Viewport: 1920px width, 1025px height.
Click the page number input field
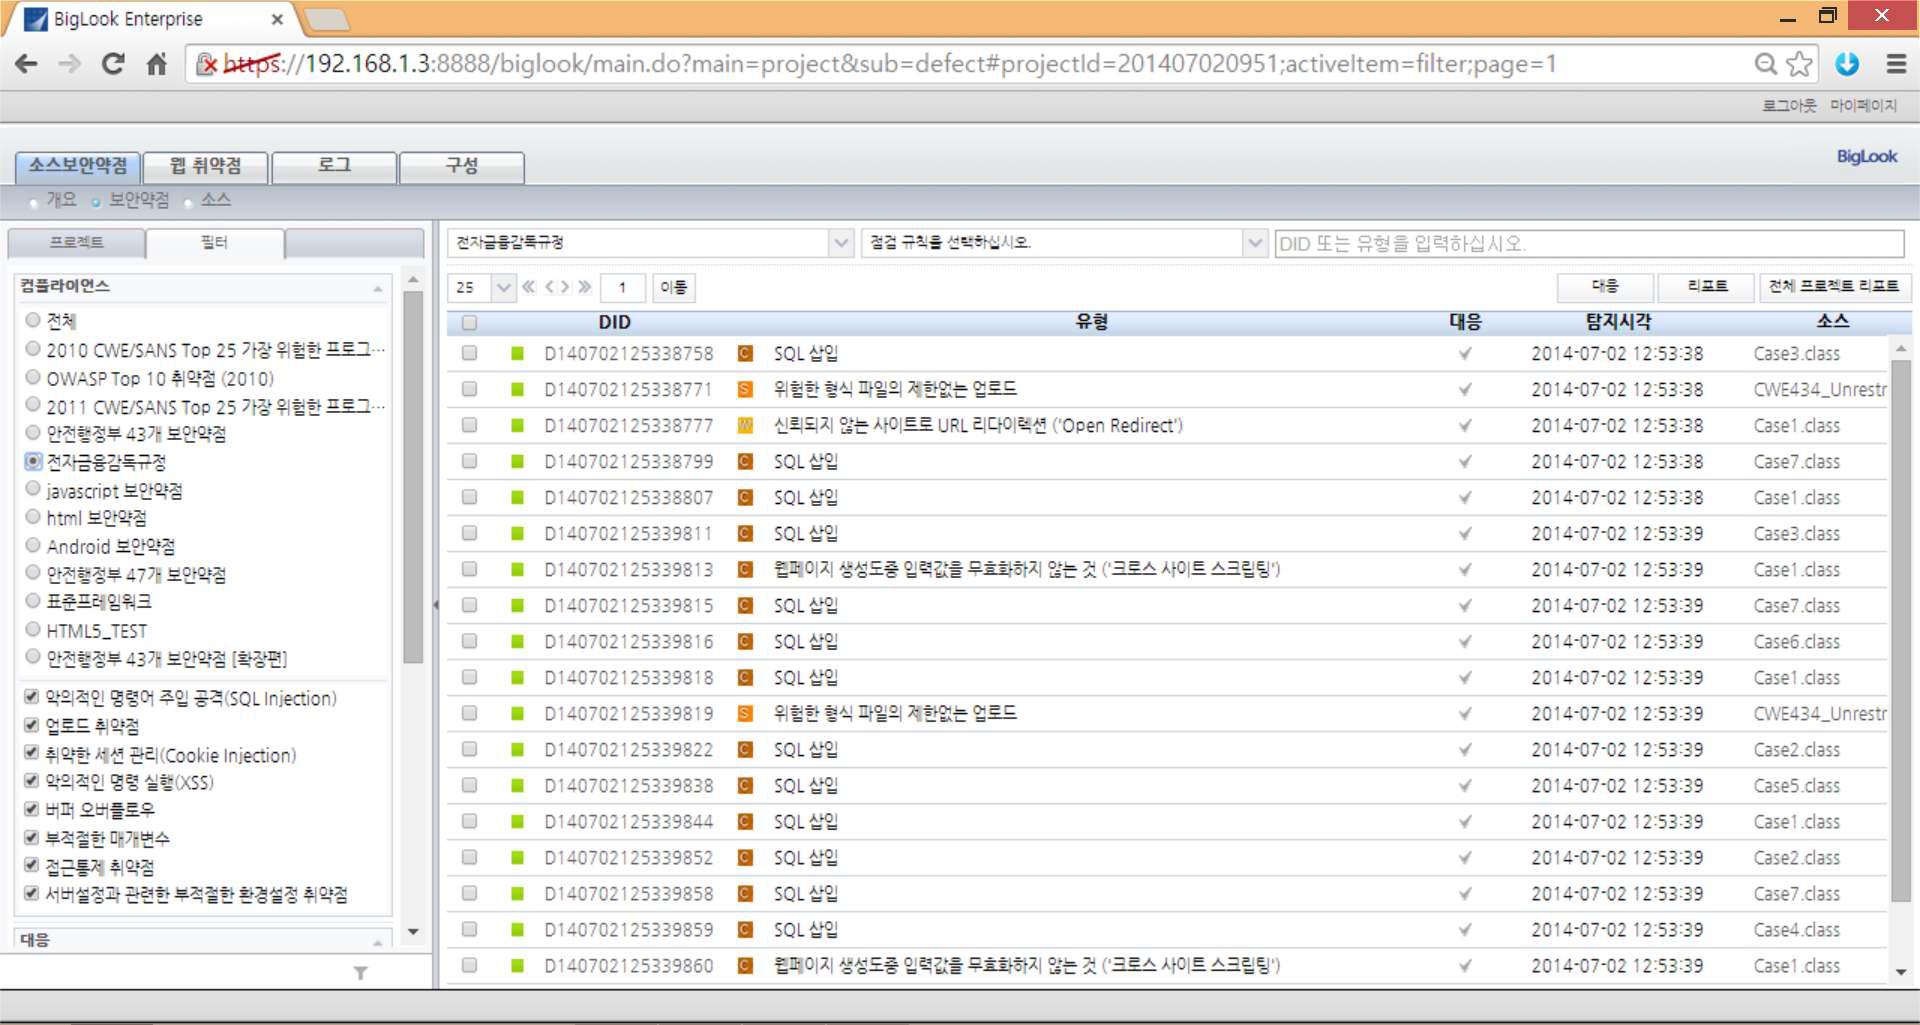coord(623,287)
